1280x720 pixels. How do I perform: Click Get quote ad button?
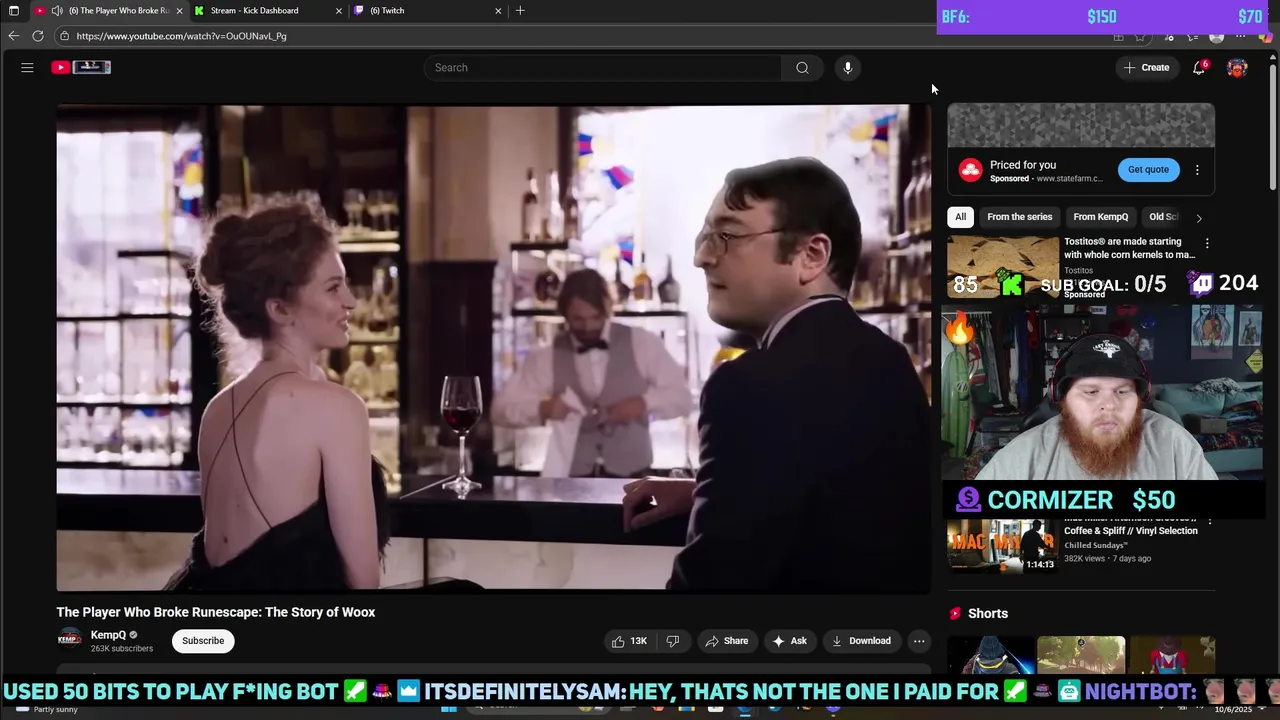click(1148, 170)
